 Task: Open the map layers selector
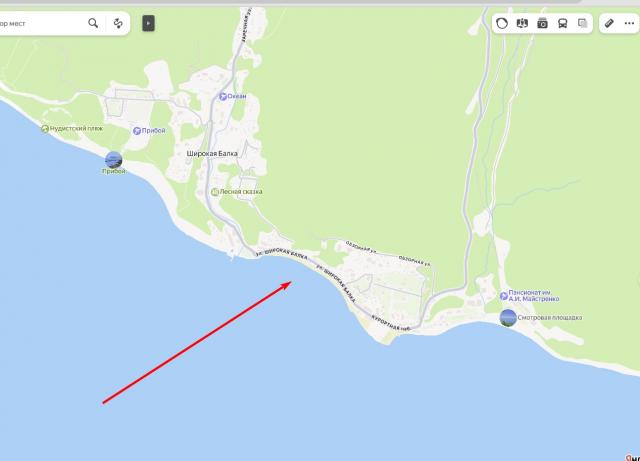[x=582, y=23]
